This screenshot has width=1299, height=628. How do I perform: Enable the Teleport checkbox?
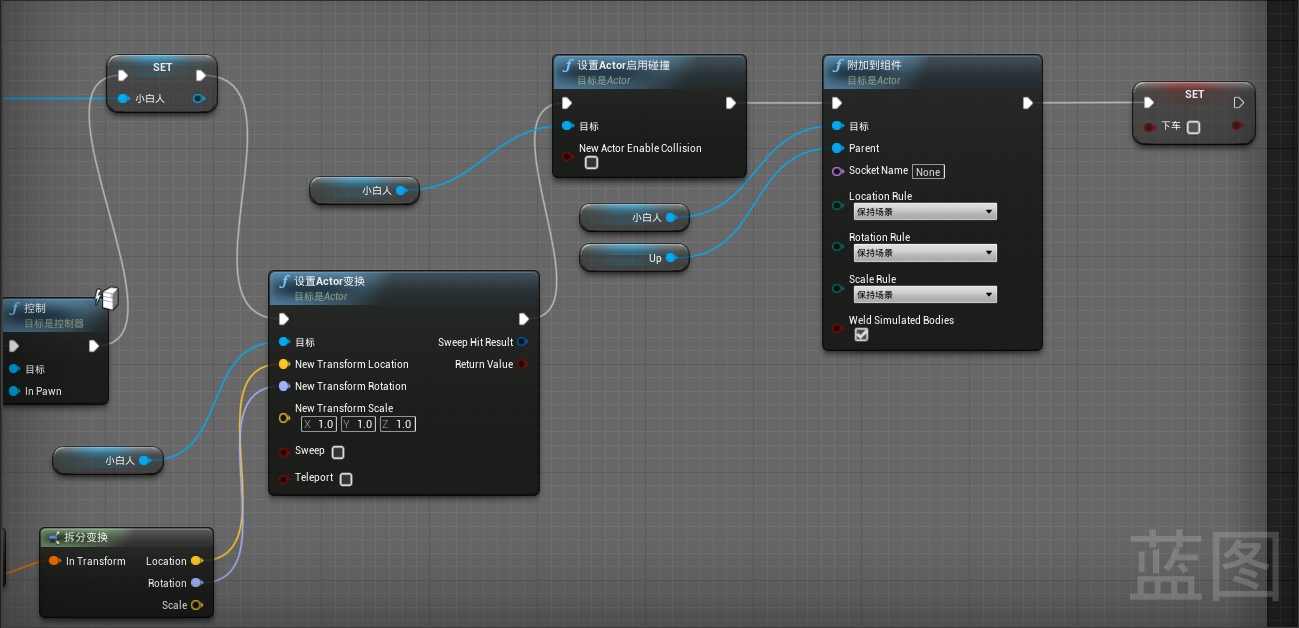(346, 479)
